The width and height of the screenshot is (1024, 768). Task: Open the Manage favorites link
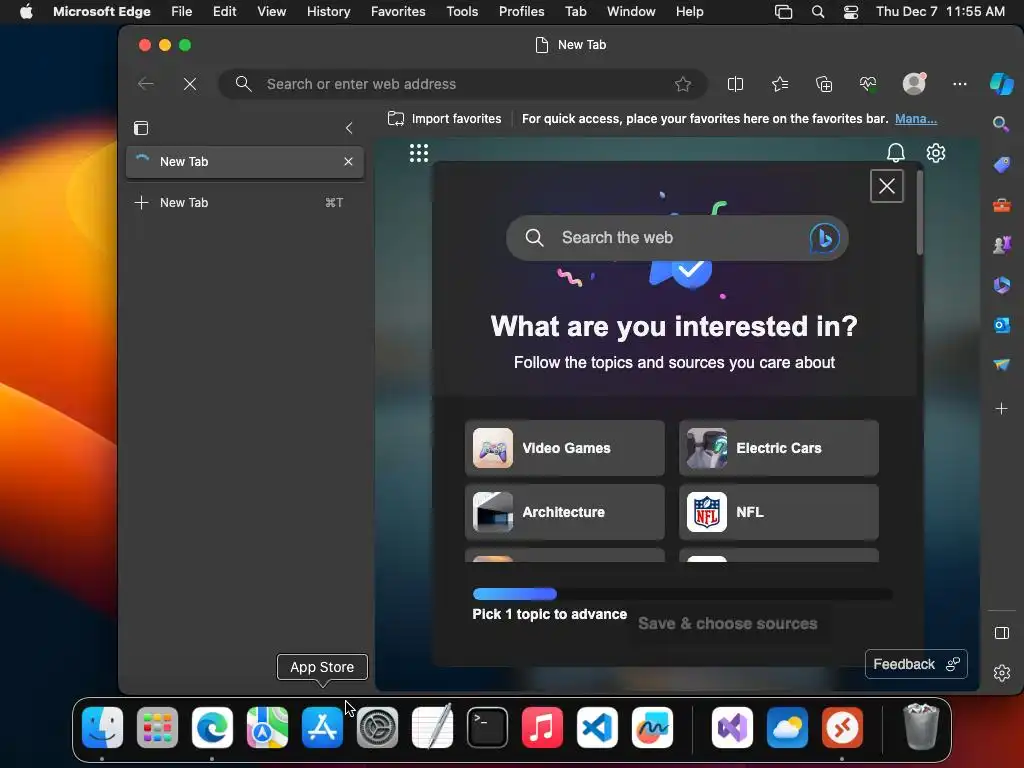tap(916, 119)
